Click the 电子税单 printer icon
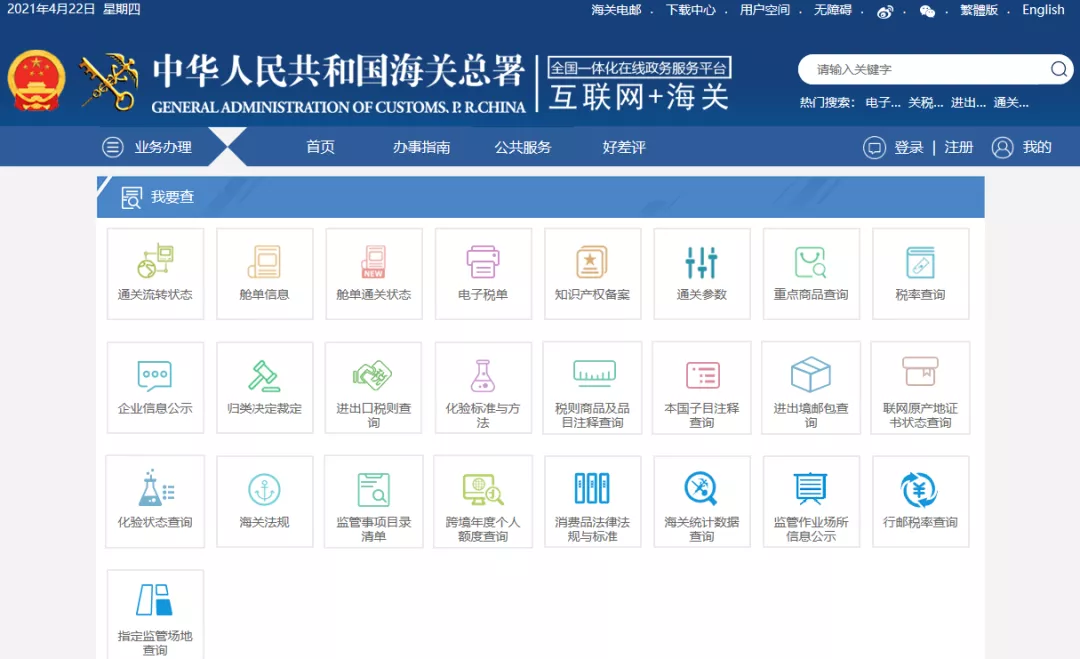This screenshot has width=1080, height=659. 483,262
